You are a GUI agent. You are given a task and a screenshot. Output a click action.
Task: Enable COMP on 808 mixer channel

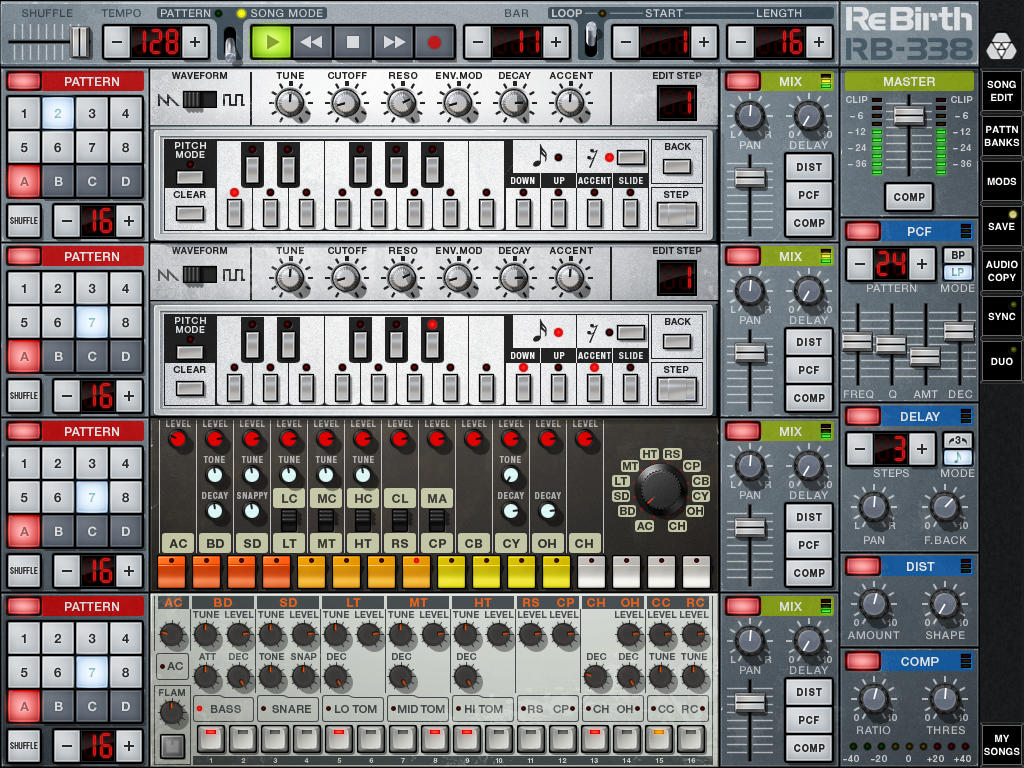click(x=808, y=573)
